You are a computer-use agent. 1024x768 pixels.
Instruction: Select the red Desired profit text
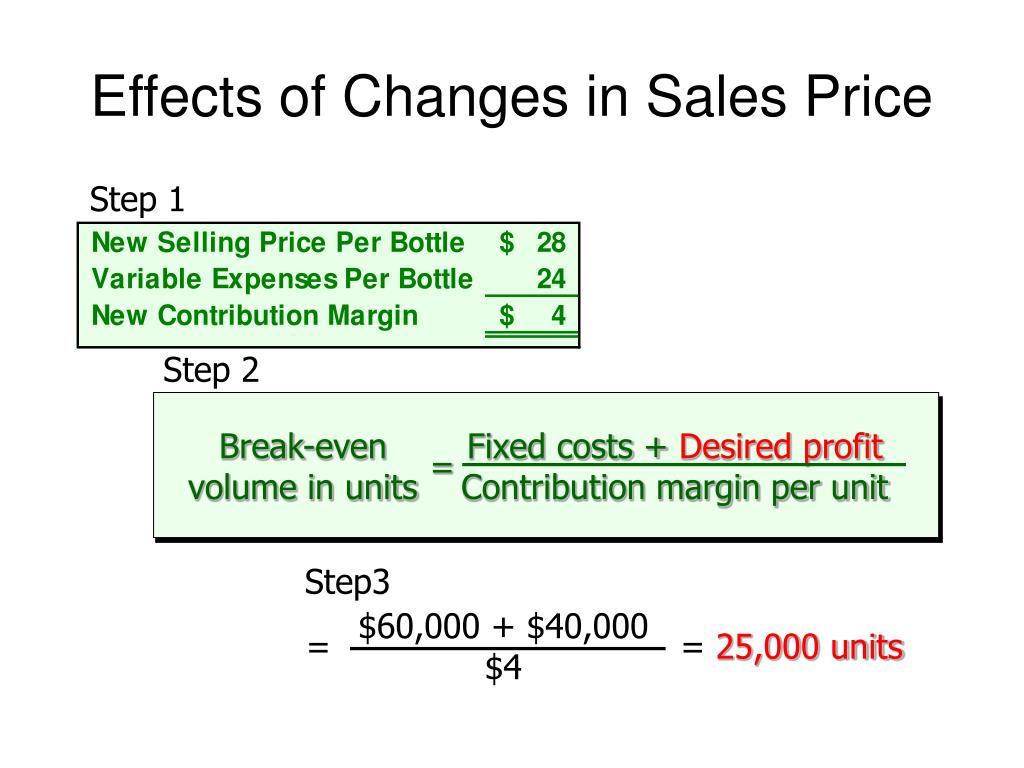(x=781, y=447)
